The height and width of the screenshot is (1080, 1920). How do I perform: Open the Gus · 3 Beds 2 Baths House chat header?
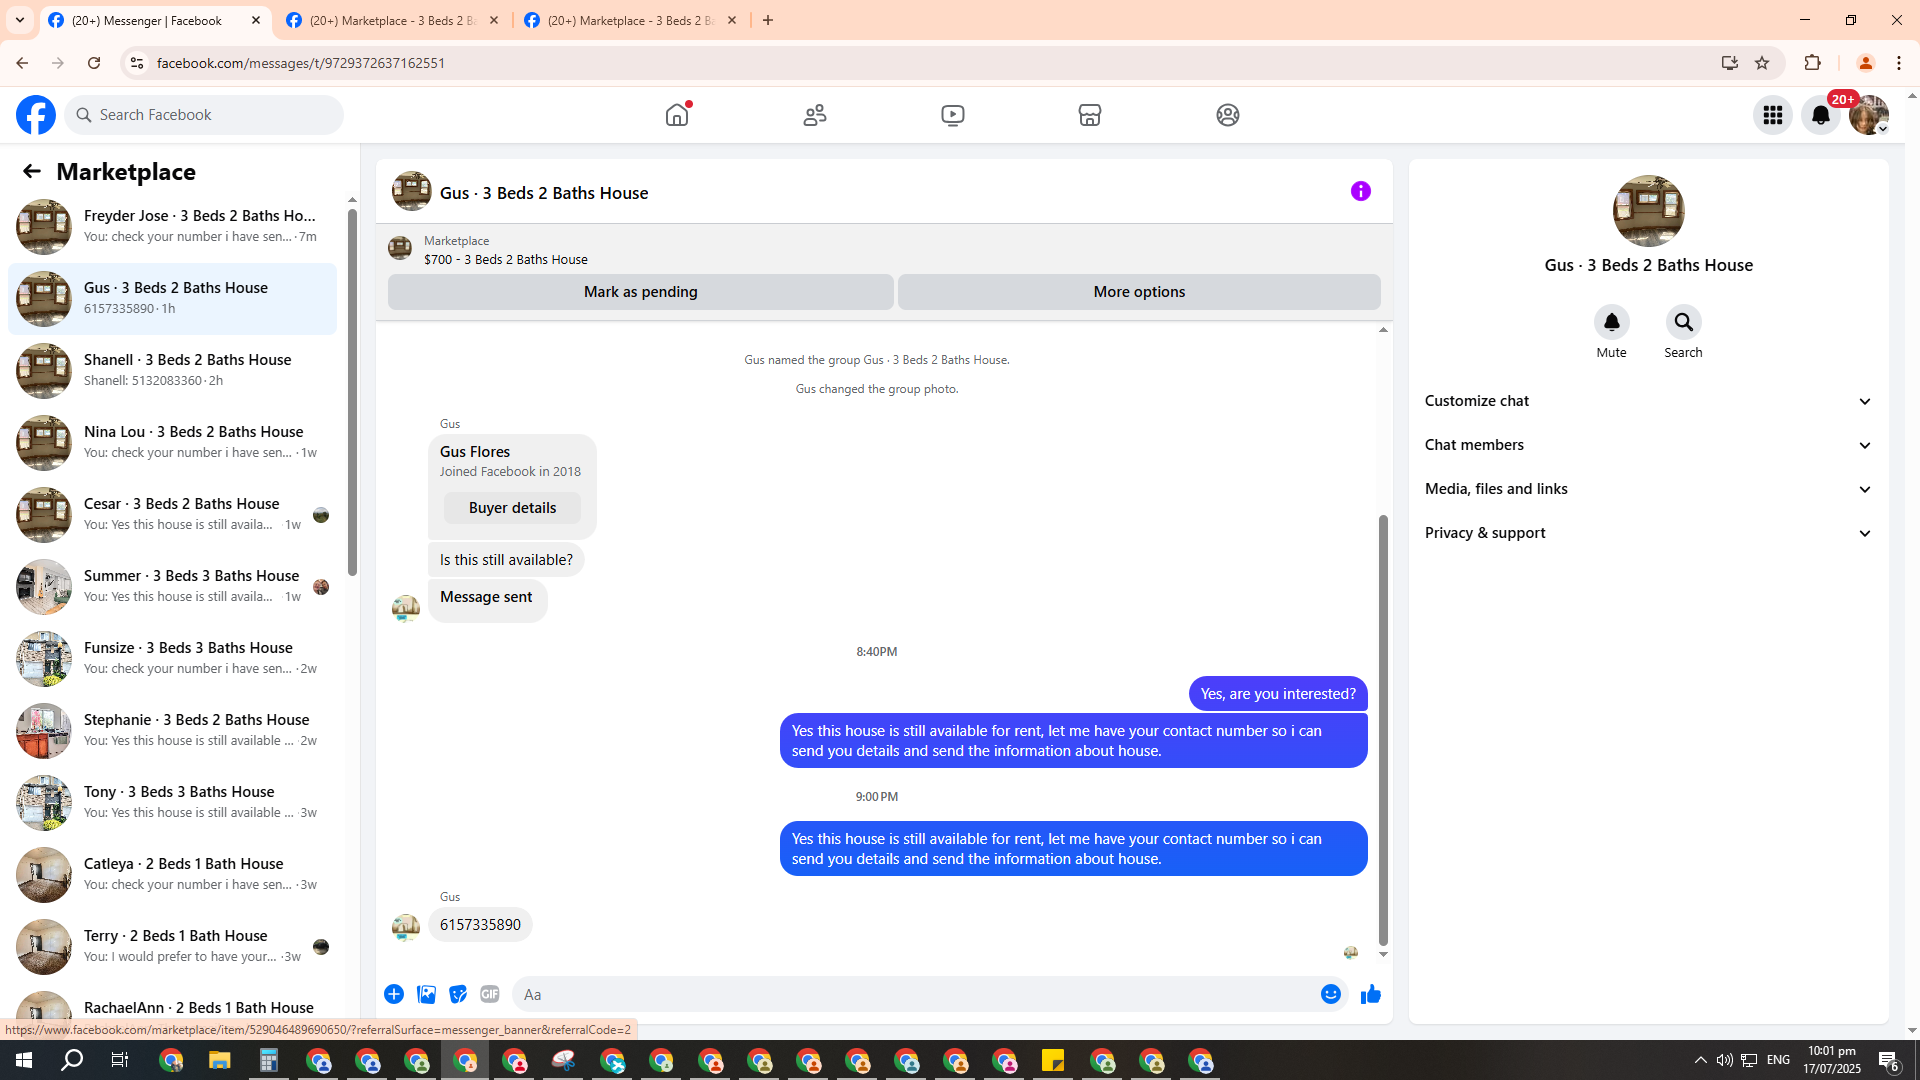tap(544, 193)
